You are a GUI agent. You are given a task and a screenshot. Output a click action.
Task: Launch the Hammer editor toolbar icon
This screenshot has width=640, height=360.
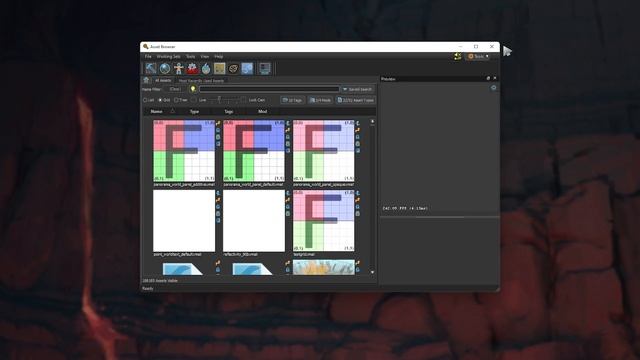[x=151, y=68]
